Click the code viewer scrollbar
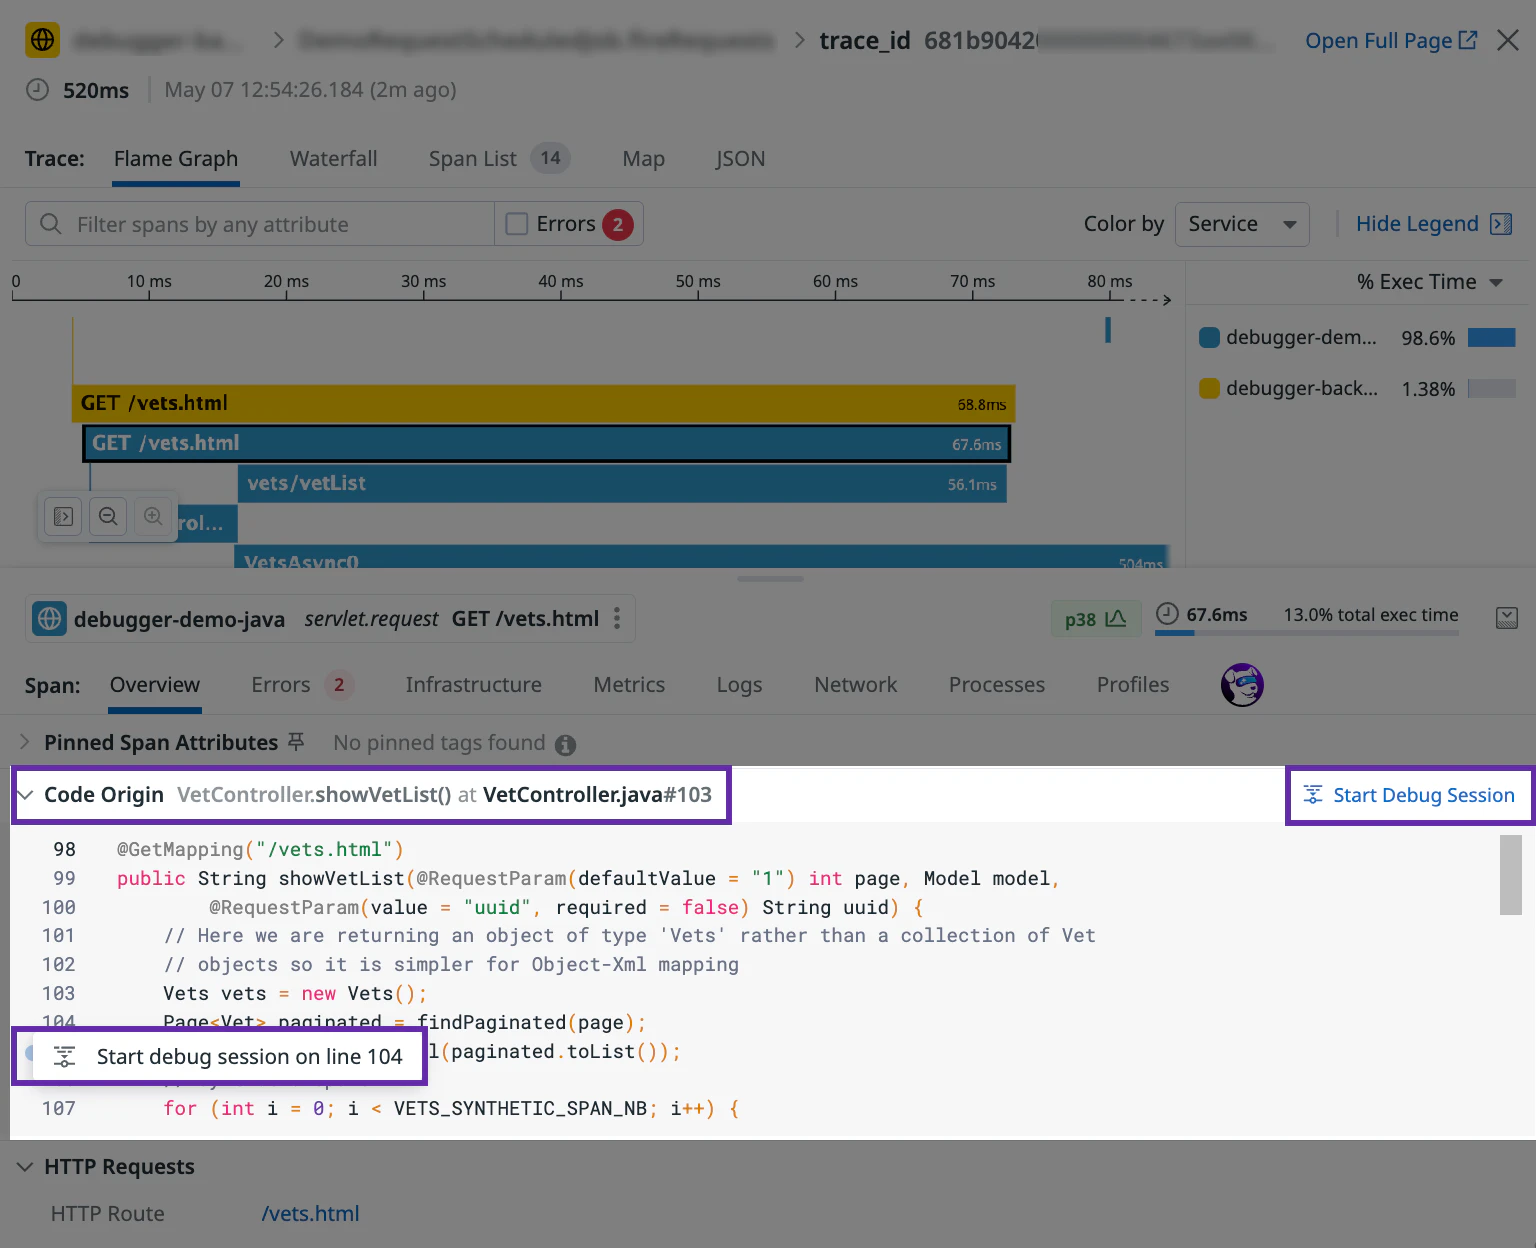 1509,875
